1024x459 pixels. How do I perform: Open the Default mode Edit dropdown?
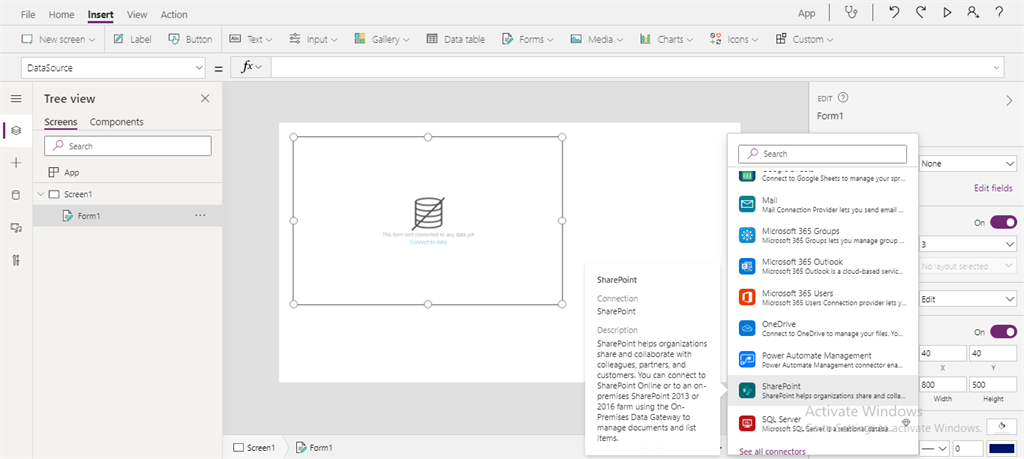pyautogui.click(x=967, y=299)
